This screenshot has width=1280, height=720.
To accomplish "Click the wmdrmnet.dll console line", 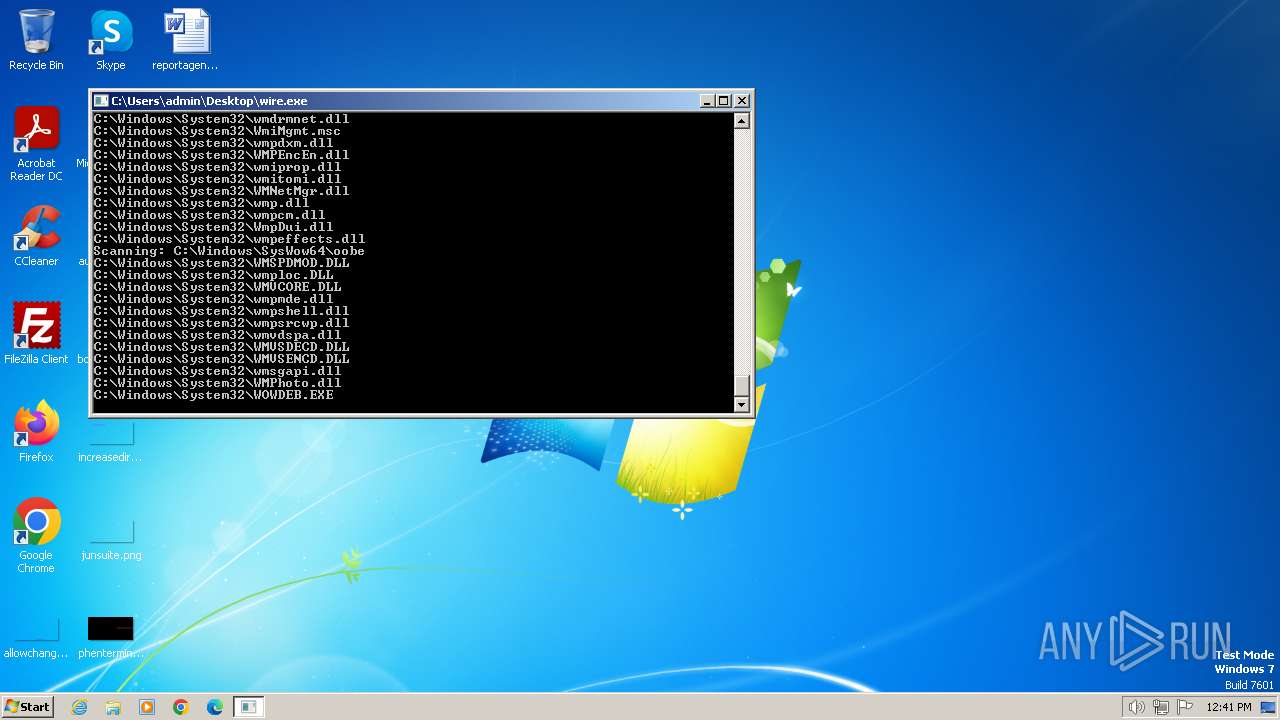I will [x=222, y=119].
